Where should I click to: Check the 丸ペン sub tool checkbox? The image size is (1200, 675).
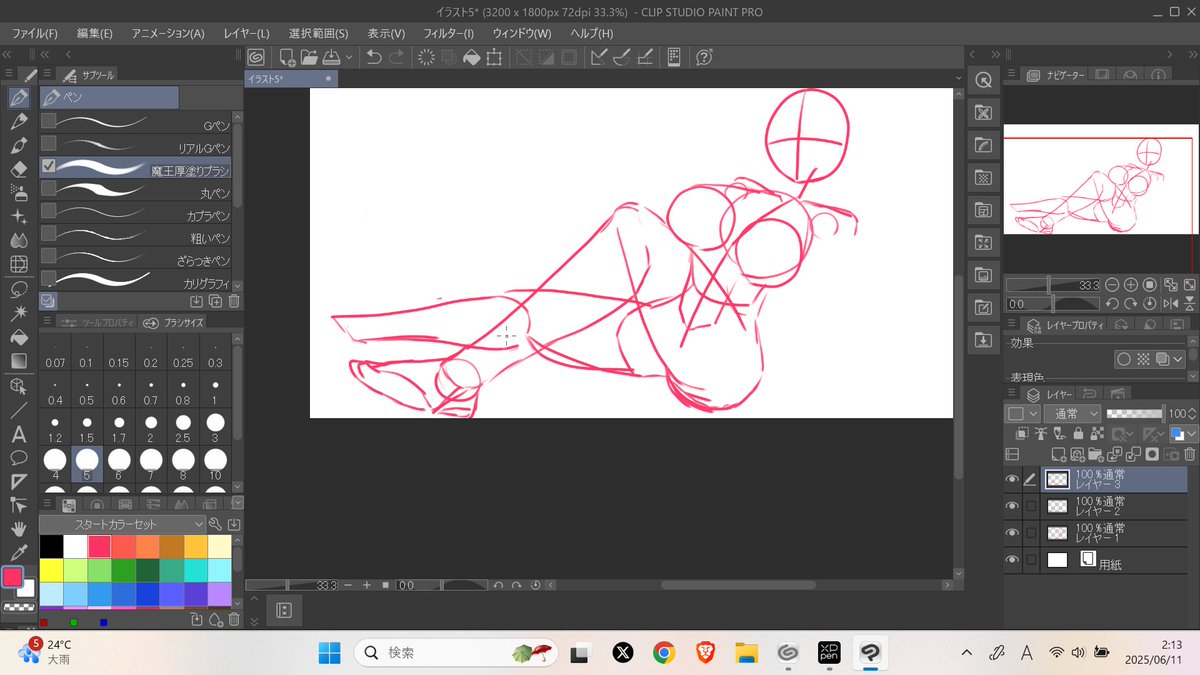(x=48, y=189)
